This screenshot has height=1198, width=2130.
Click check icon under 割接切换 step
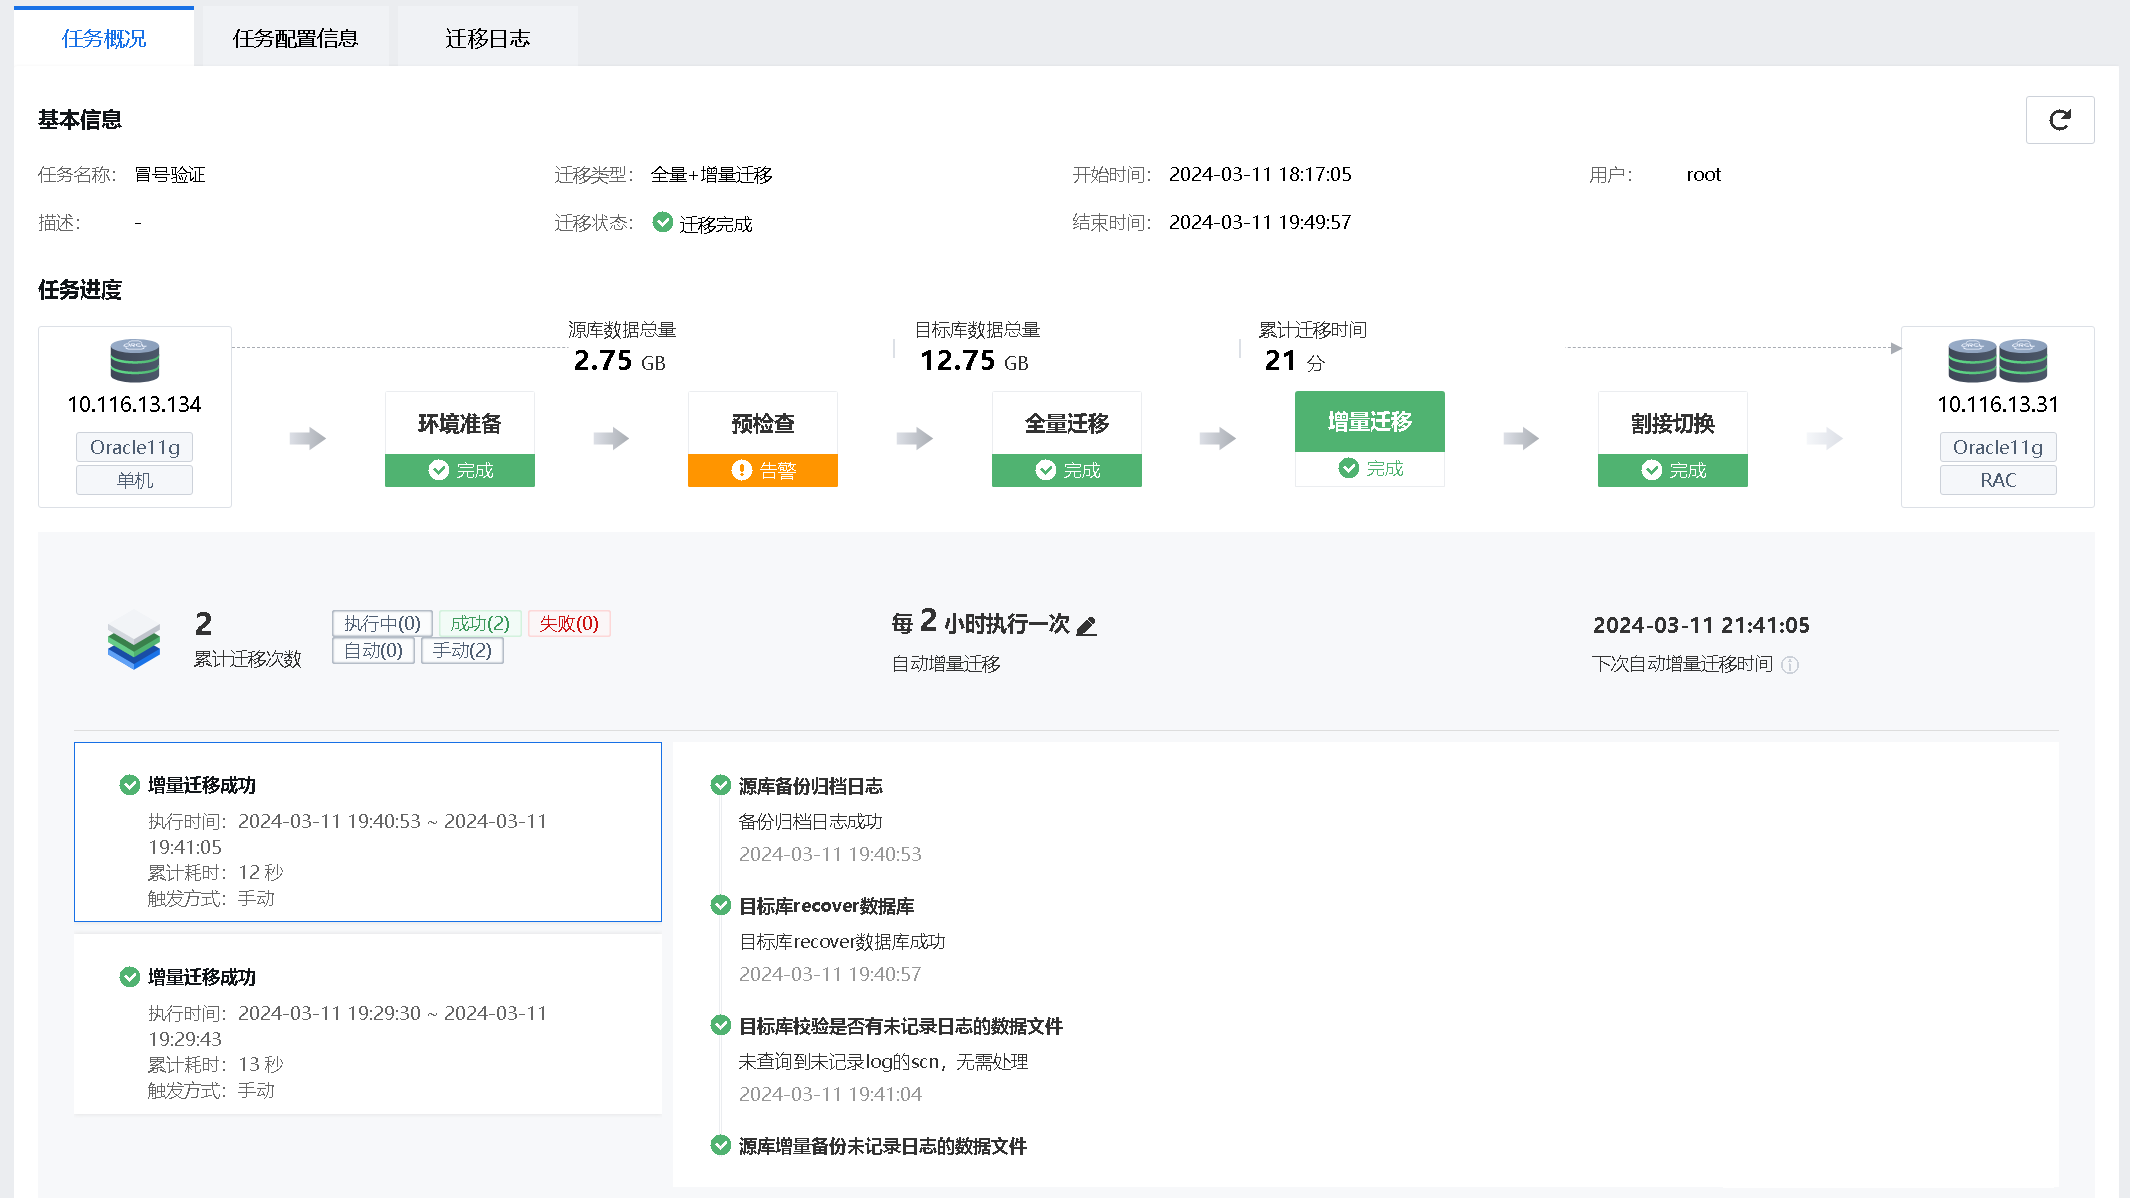pos(1651,470)
